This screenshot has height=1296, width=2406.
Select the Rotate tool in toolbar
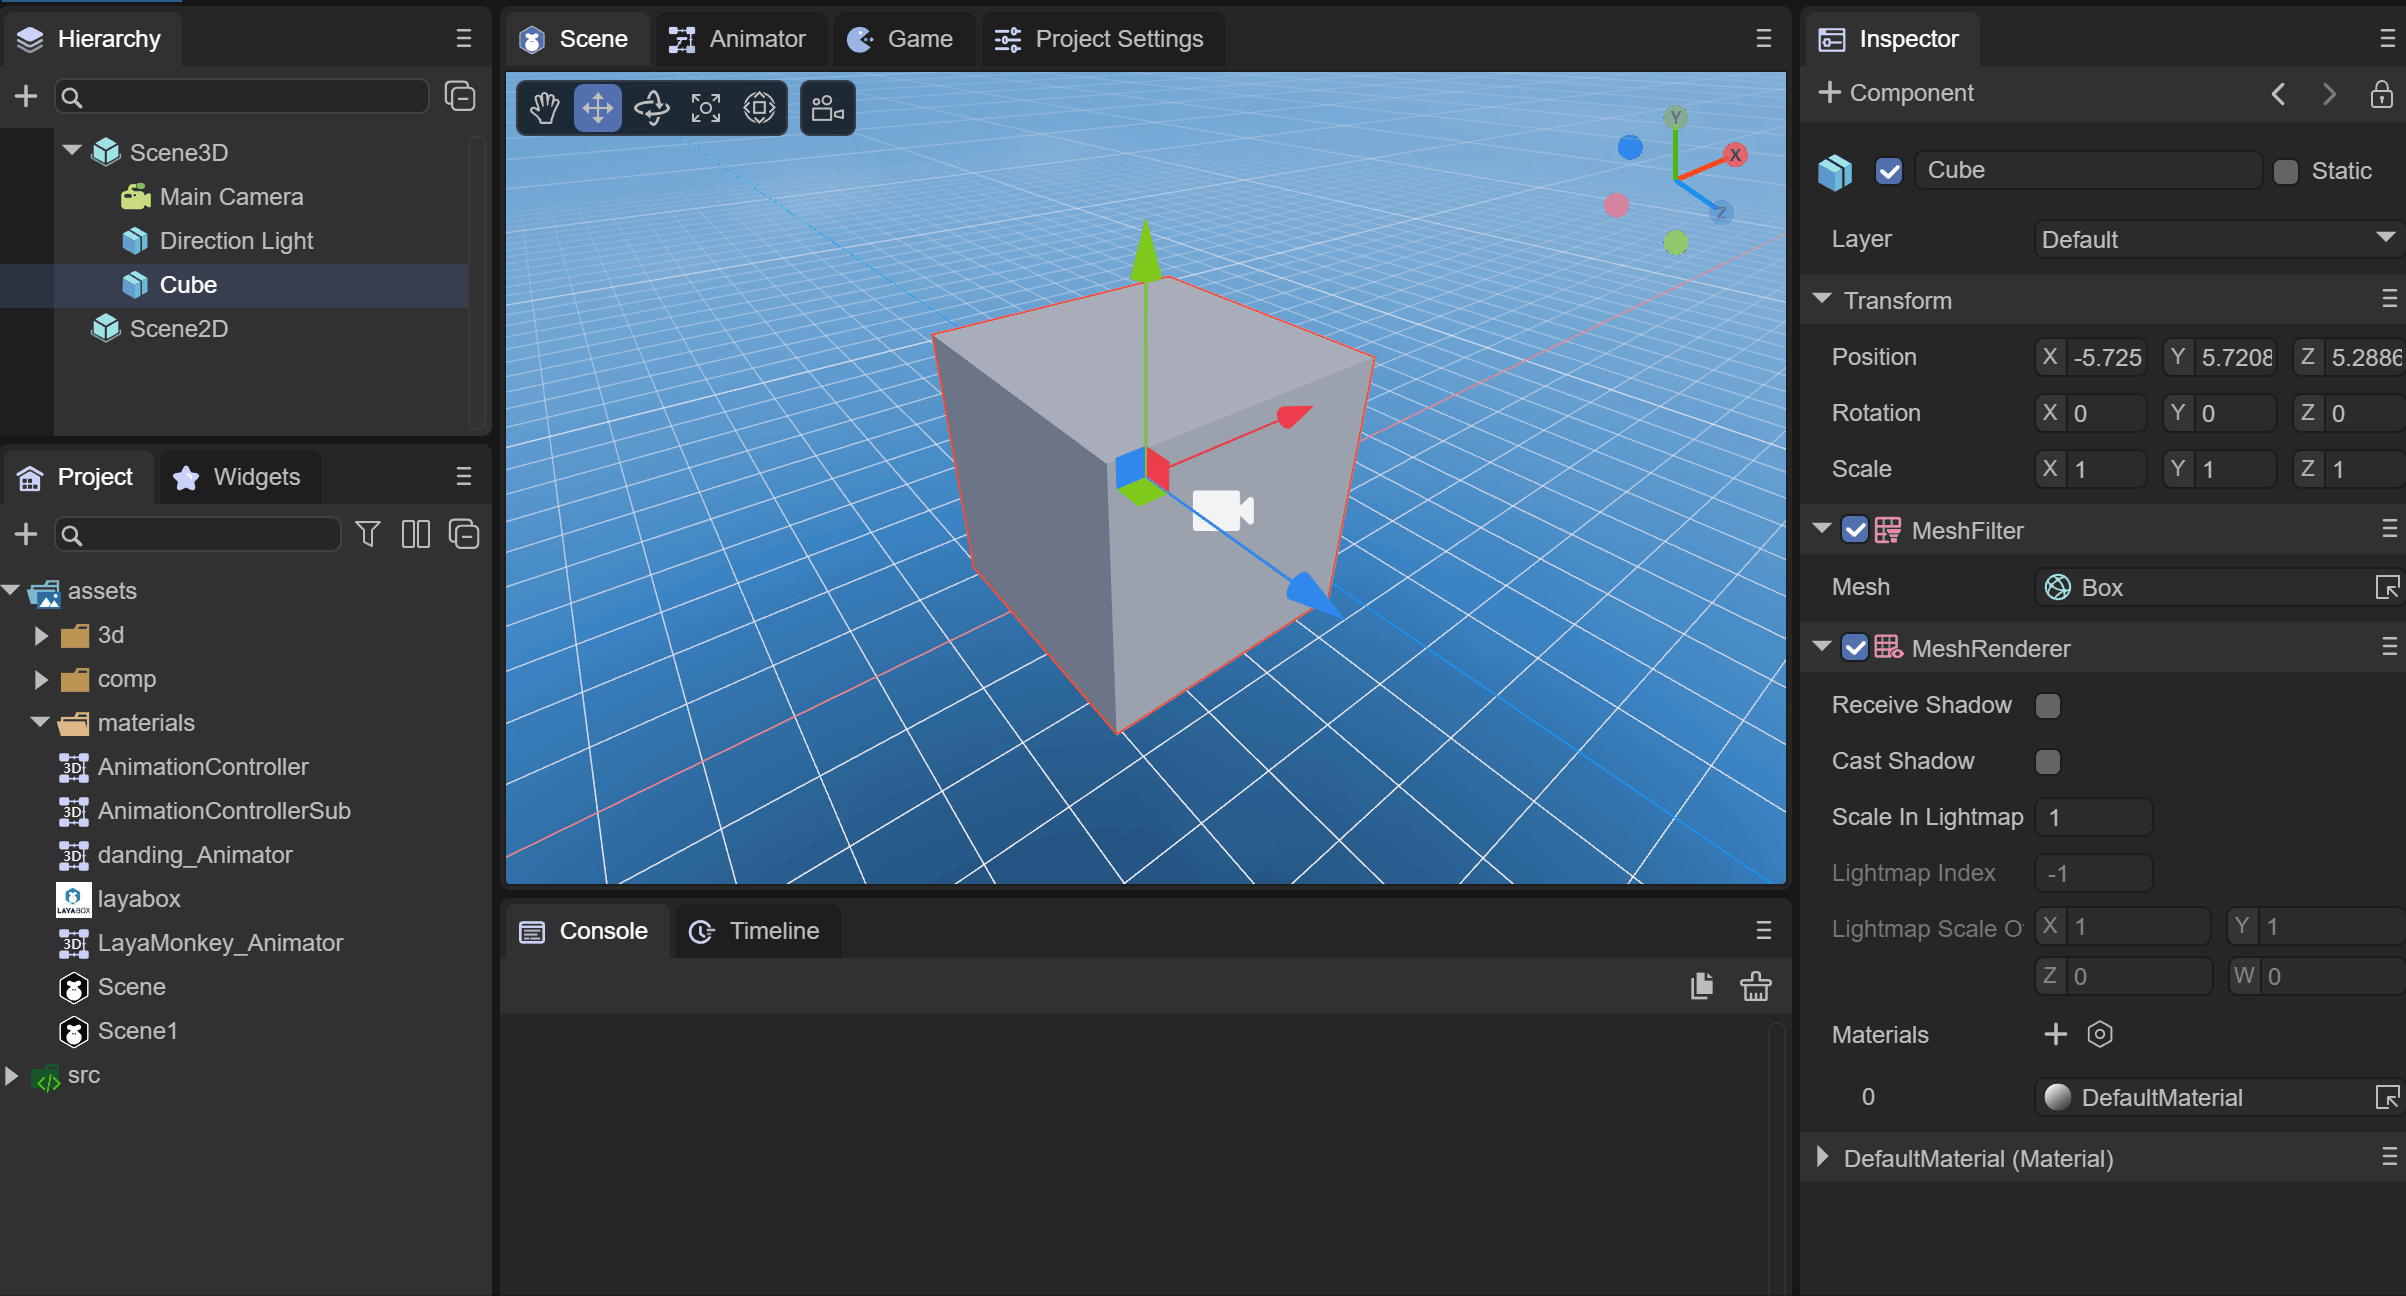(651, 107)
